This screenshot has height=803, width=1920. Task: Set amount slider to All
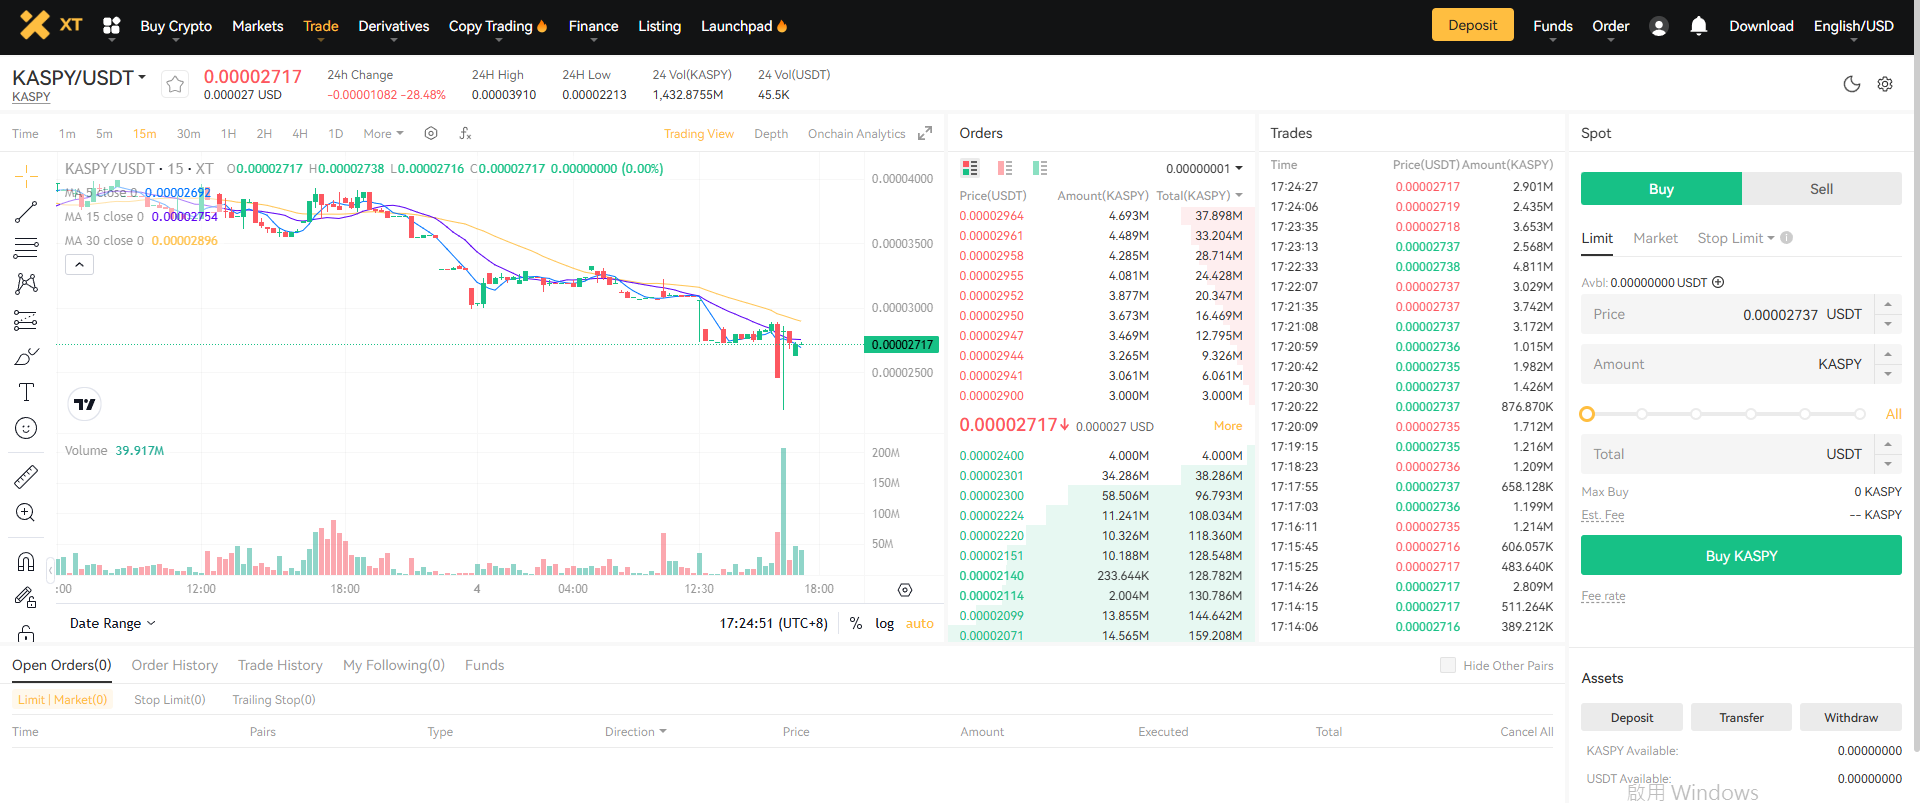click(x=1893, y=414)
